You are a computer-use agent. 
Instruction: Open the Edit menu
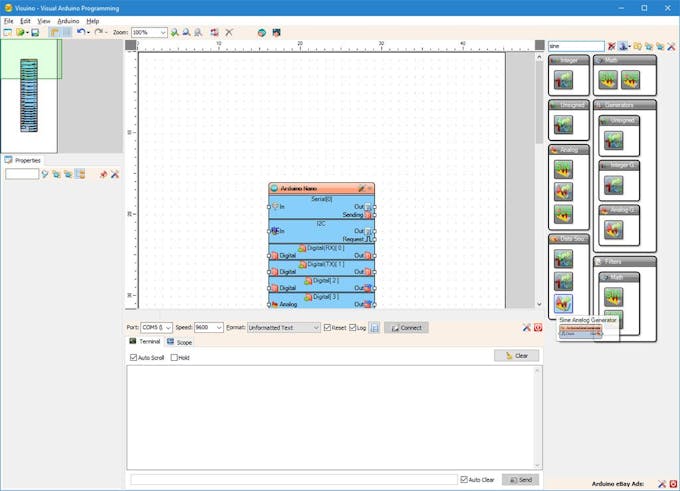tap(25, 21)
